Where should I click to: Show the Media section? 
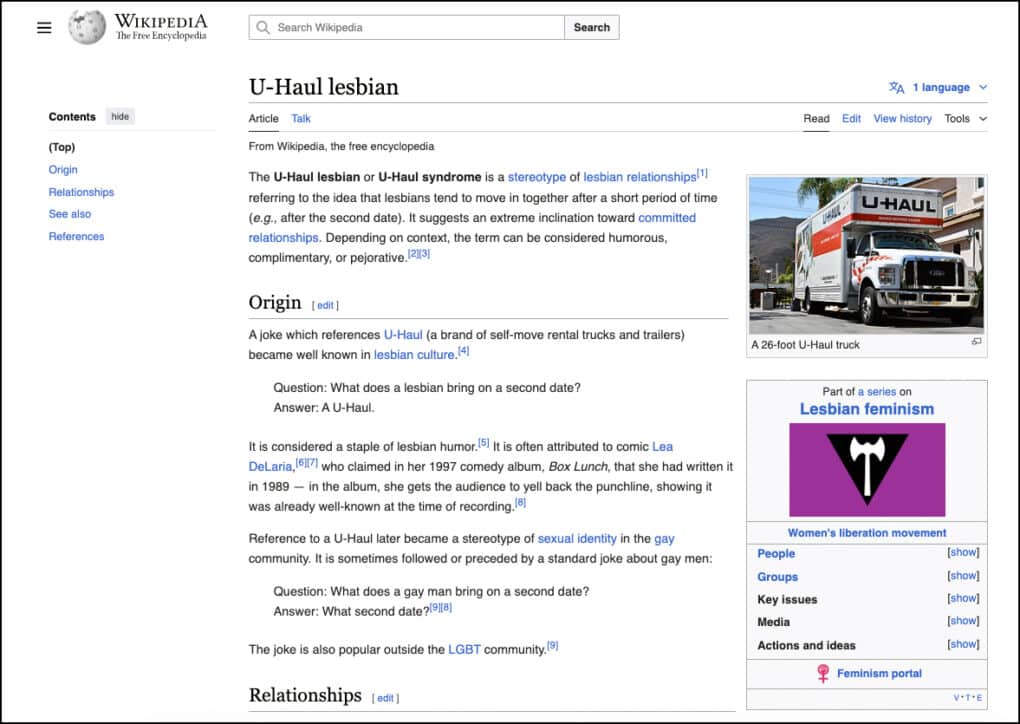[963, 621]
